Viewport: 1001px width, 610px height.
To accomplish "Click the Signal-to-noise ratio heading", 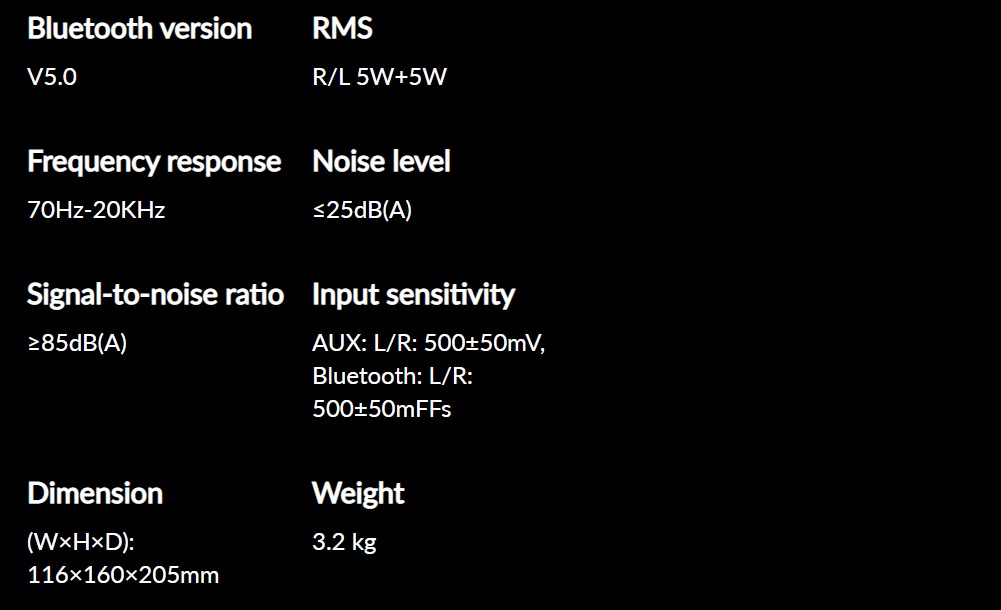I will (155, 295).
